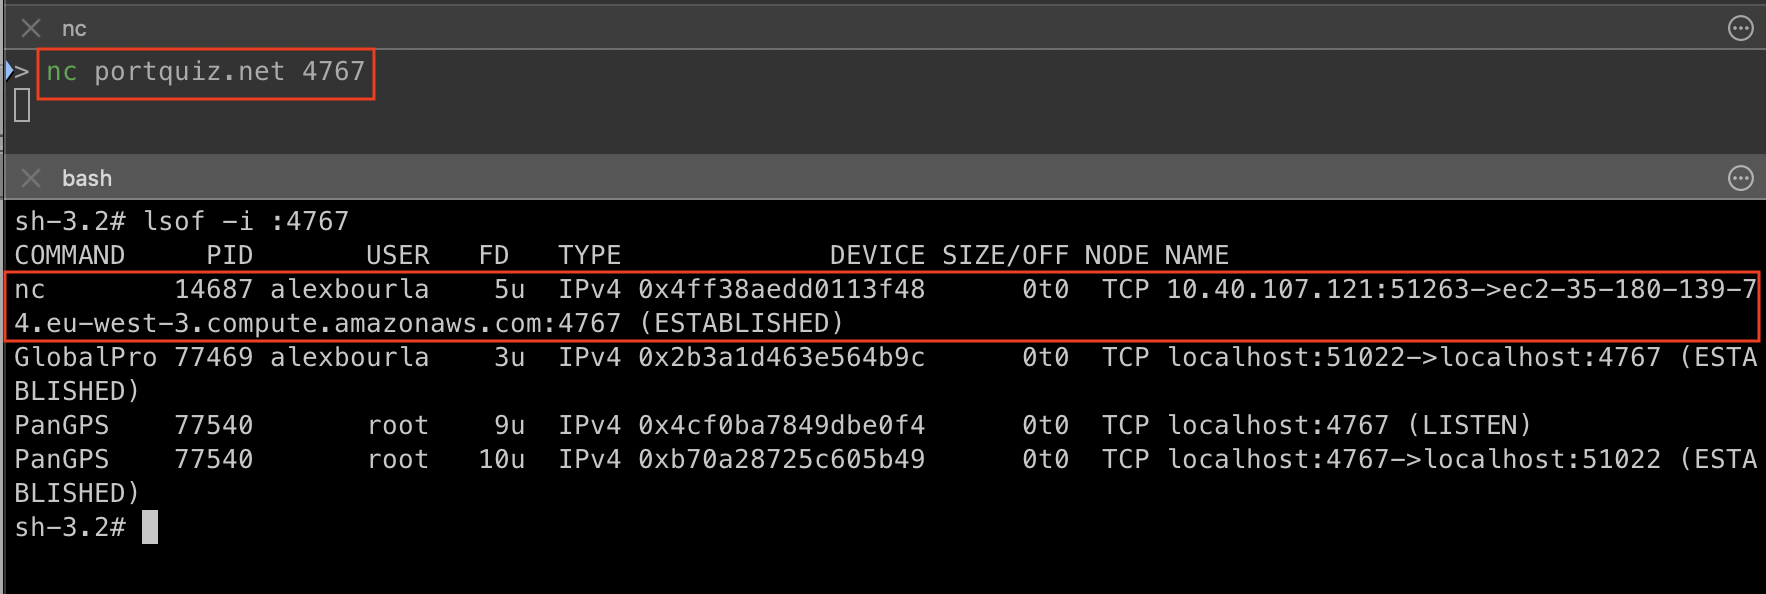The image size is (1766, 594).
Task: Click the COMMAND column header
Action: pos(69,255)
